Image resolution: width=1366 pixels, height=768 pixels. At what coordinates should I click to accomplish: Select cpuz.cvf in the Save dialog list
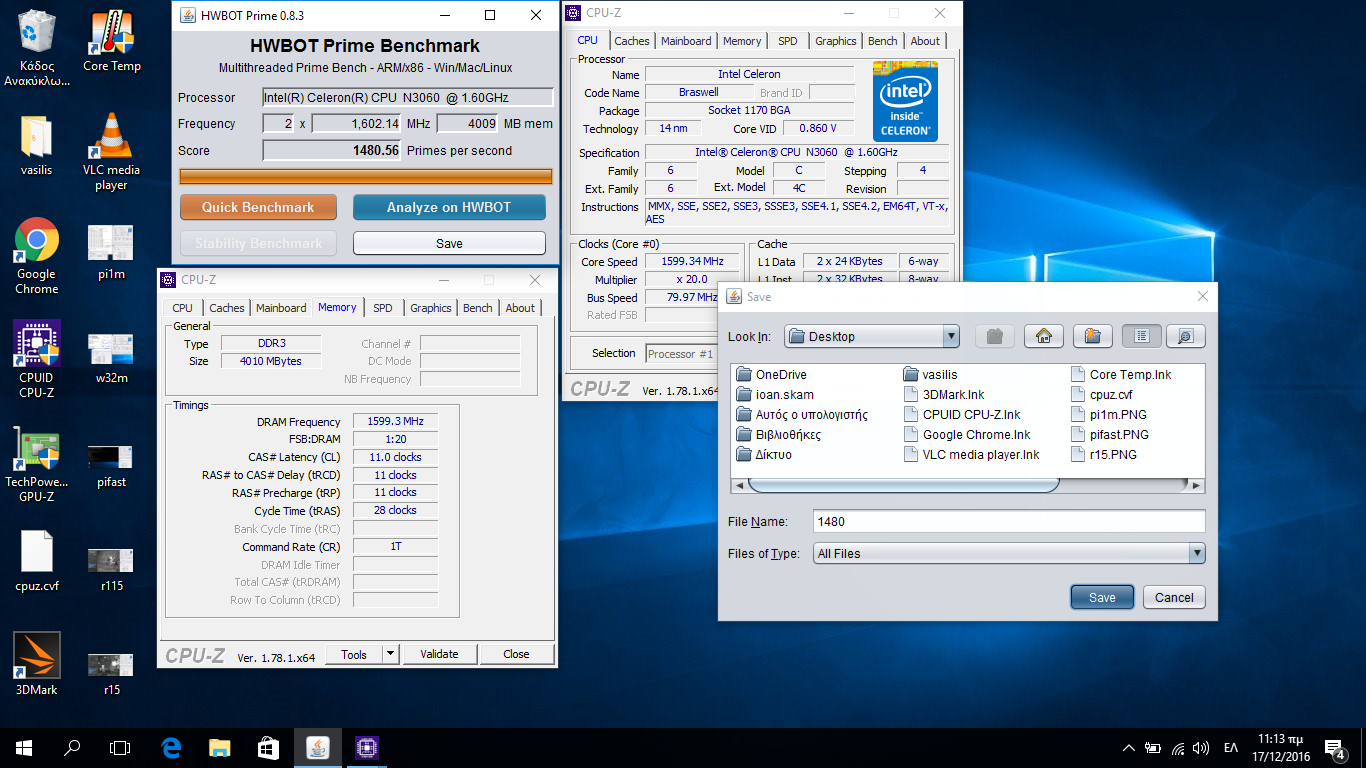[x=1101, y=395]
